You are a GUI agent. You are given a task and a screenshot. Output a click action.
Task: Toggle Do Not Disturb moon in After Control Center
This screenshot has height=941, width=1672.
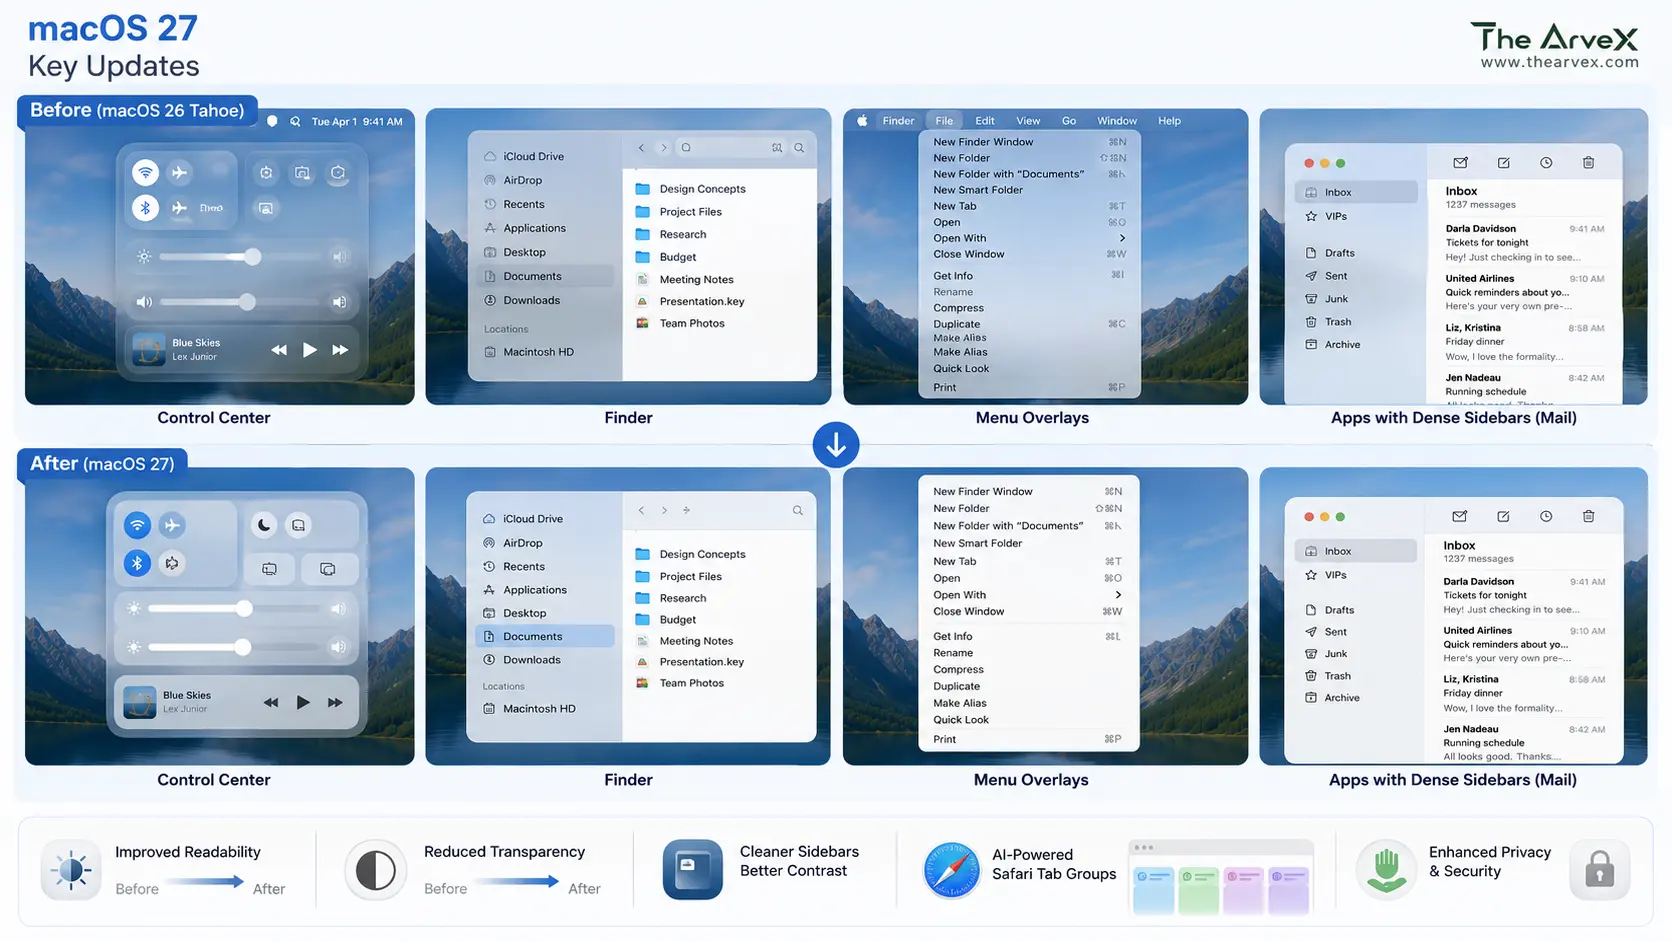[x=264, y=525]
